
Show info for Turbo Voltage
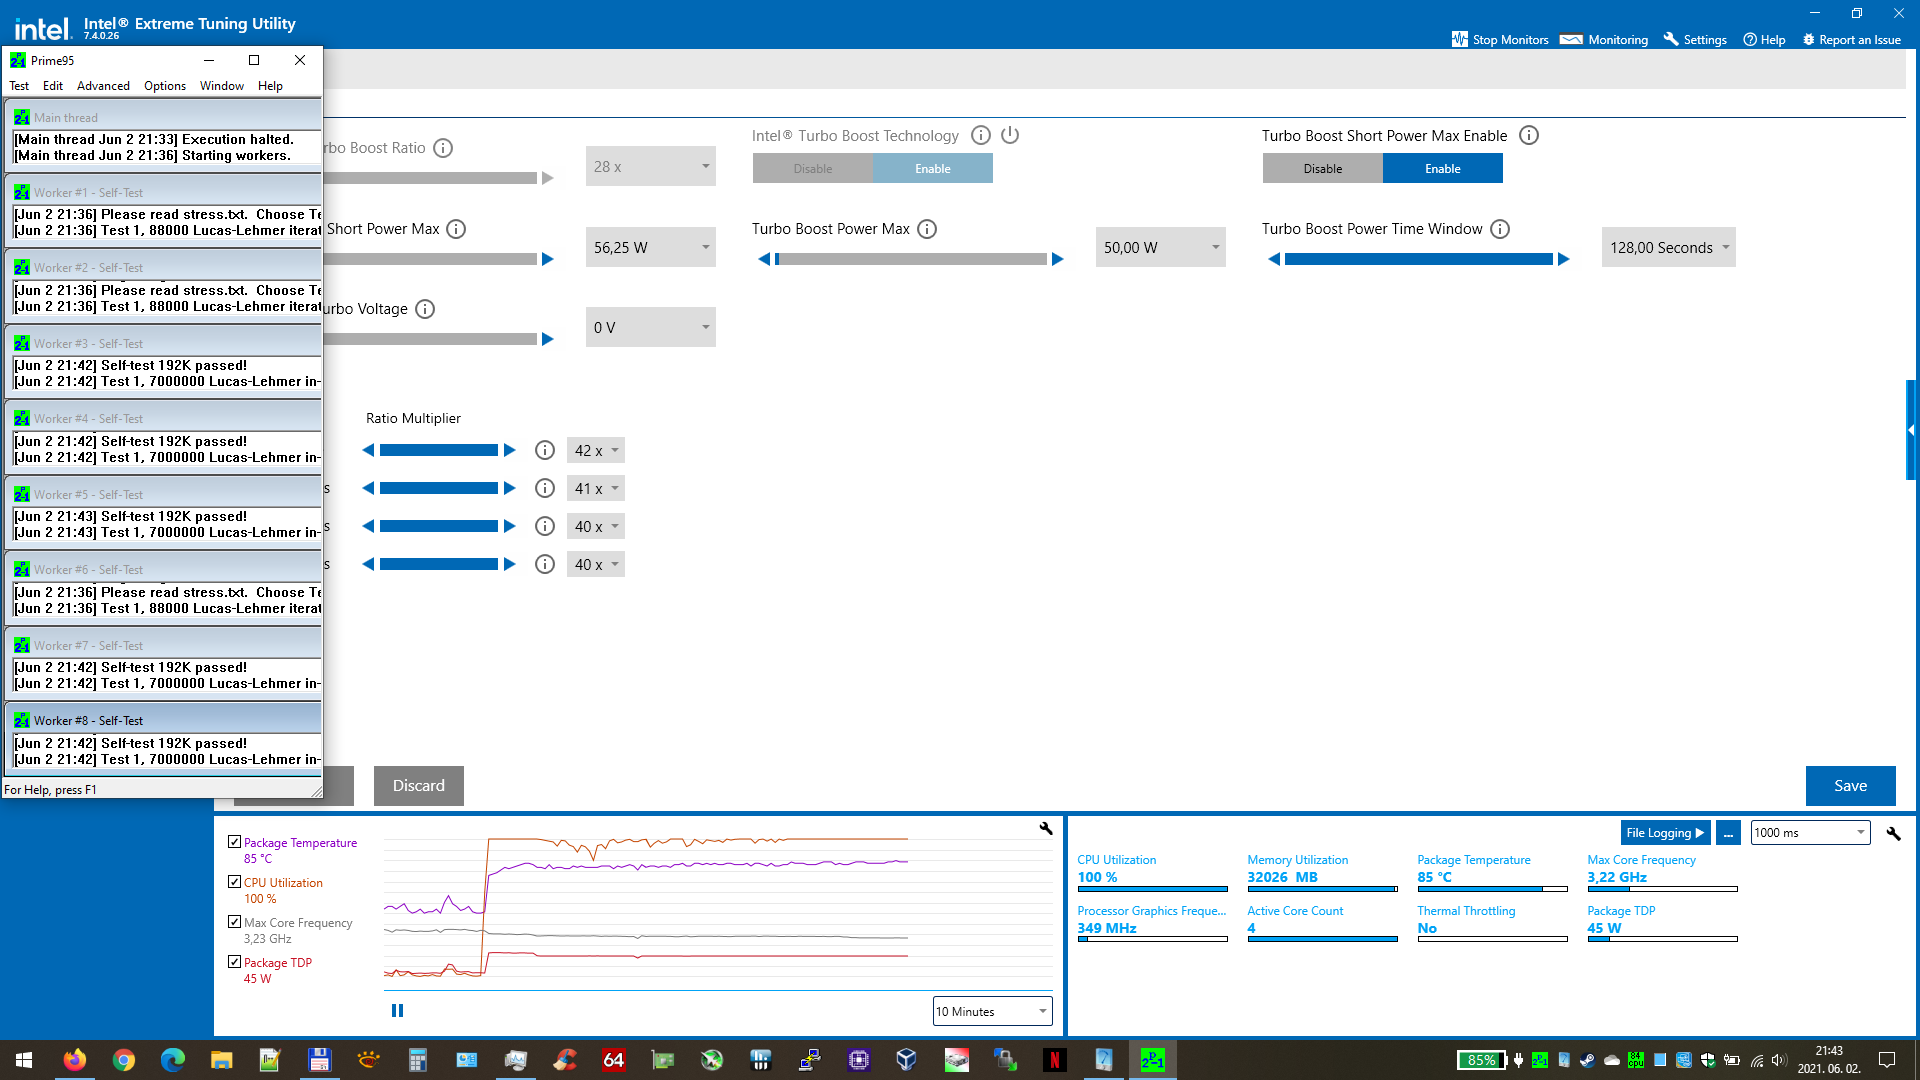(x=425, y=309)
